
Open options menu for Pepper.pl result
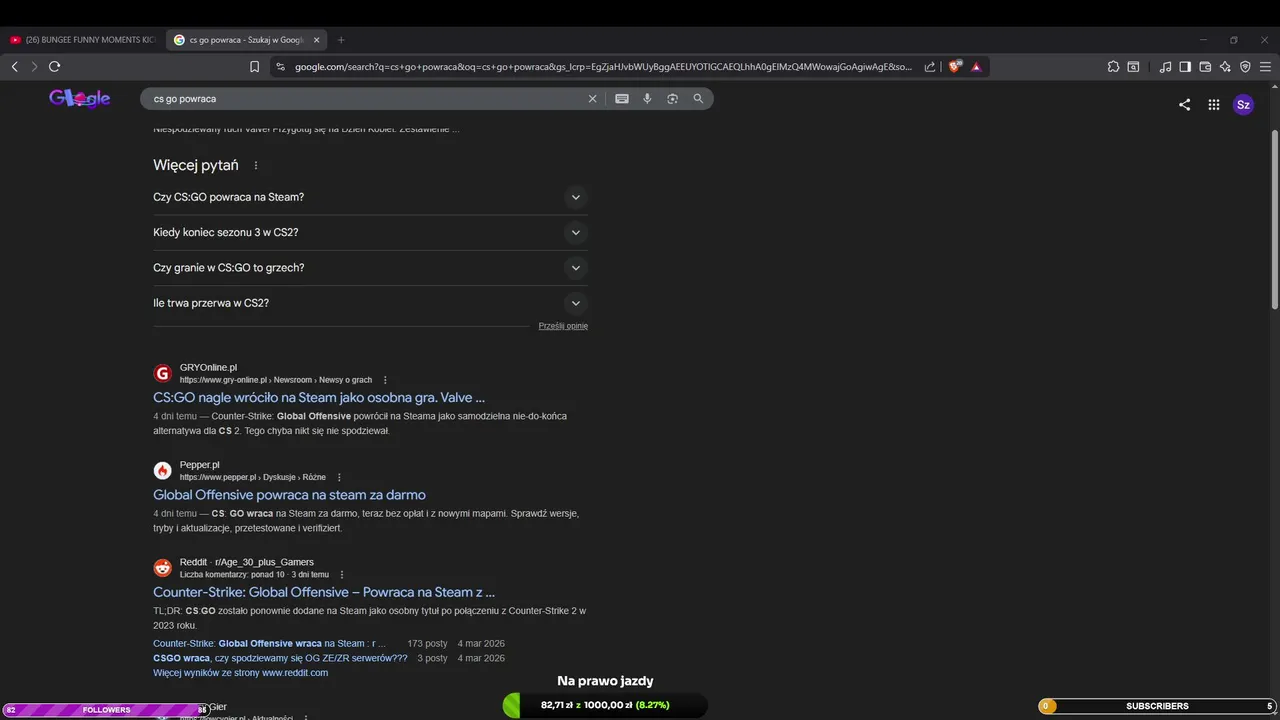tap(339, 477)
